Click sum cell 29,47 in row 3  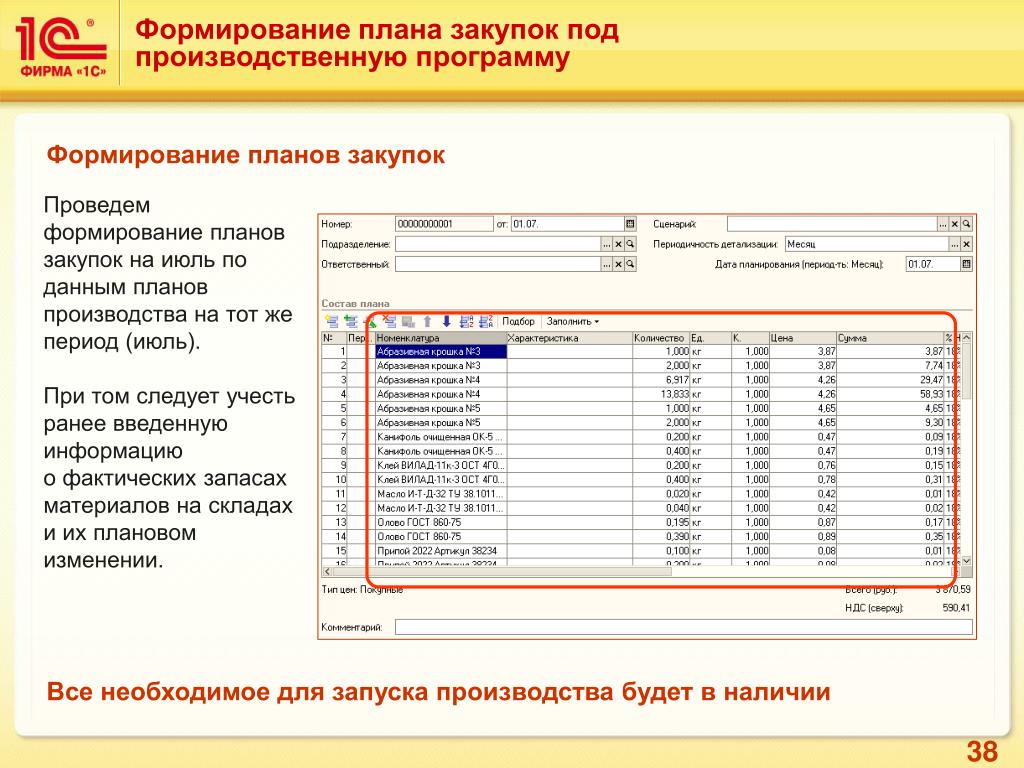tap(890, 380)
